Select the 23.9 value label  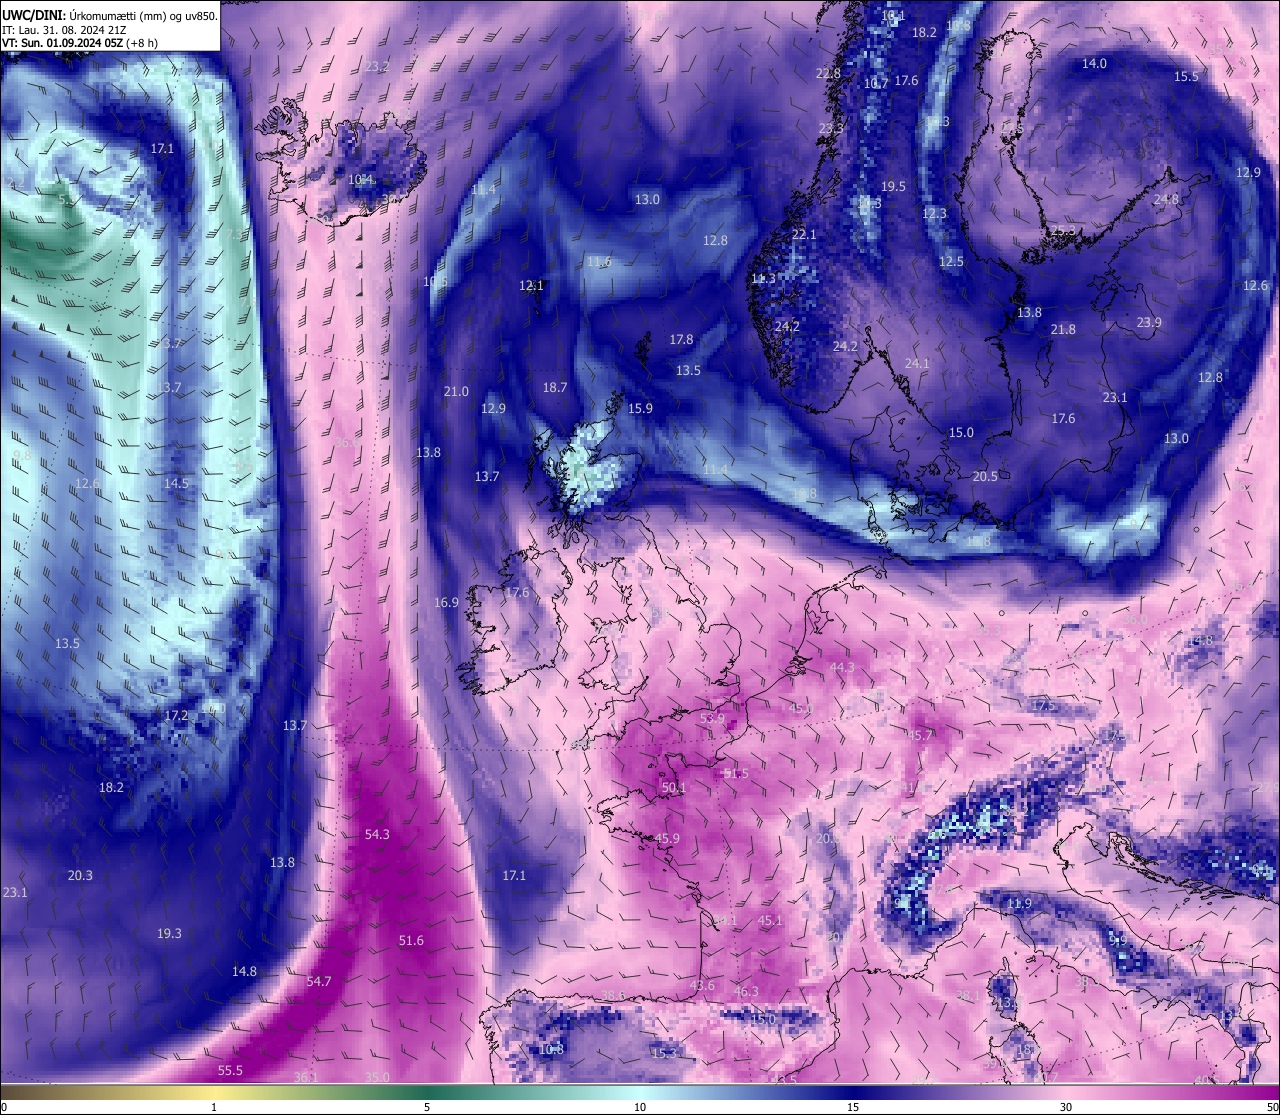[x=1149, y=322]
